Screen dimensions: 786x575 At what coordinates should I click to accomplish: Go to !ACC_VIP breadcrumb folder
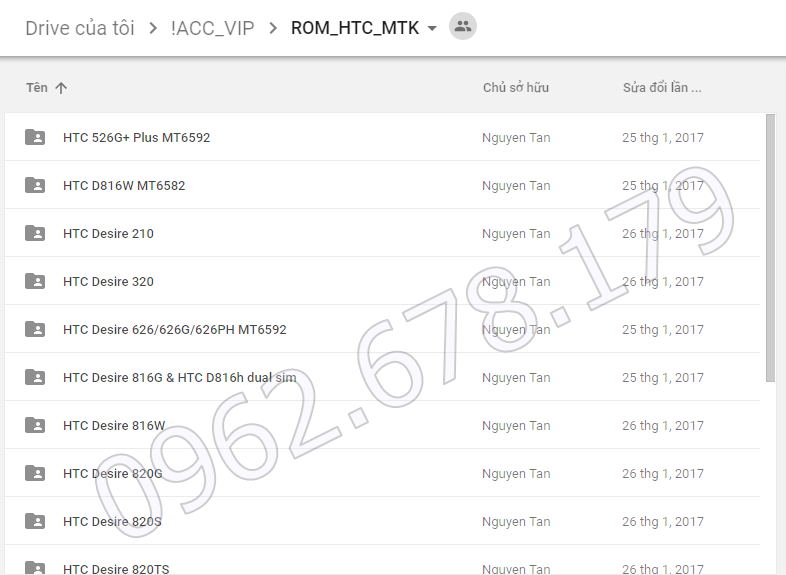pyautogui.click(x=213, y=28)
